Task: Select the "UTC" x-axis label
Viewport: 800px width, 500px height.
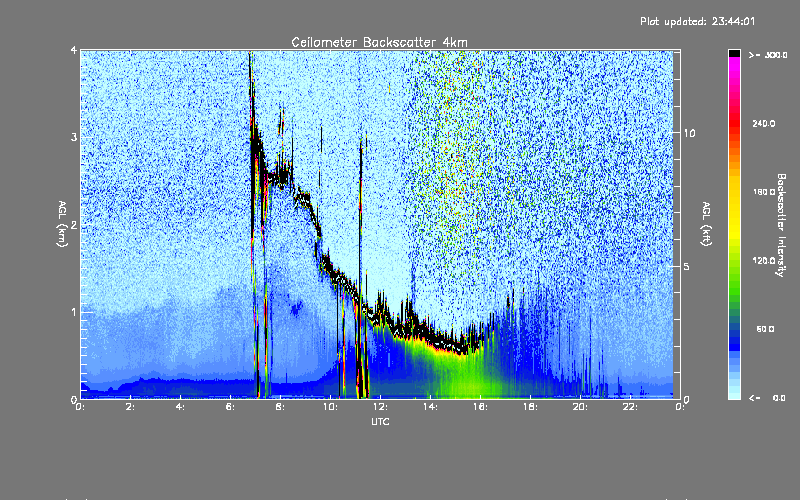Action: [x=380, y=421]
